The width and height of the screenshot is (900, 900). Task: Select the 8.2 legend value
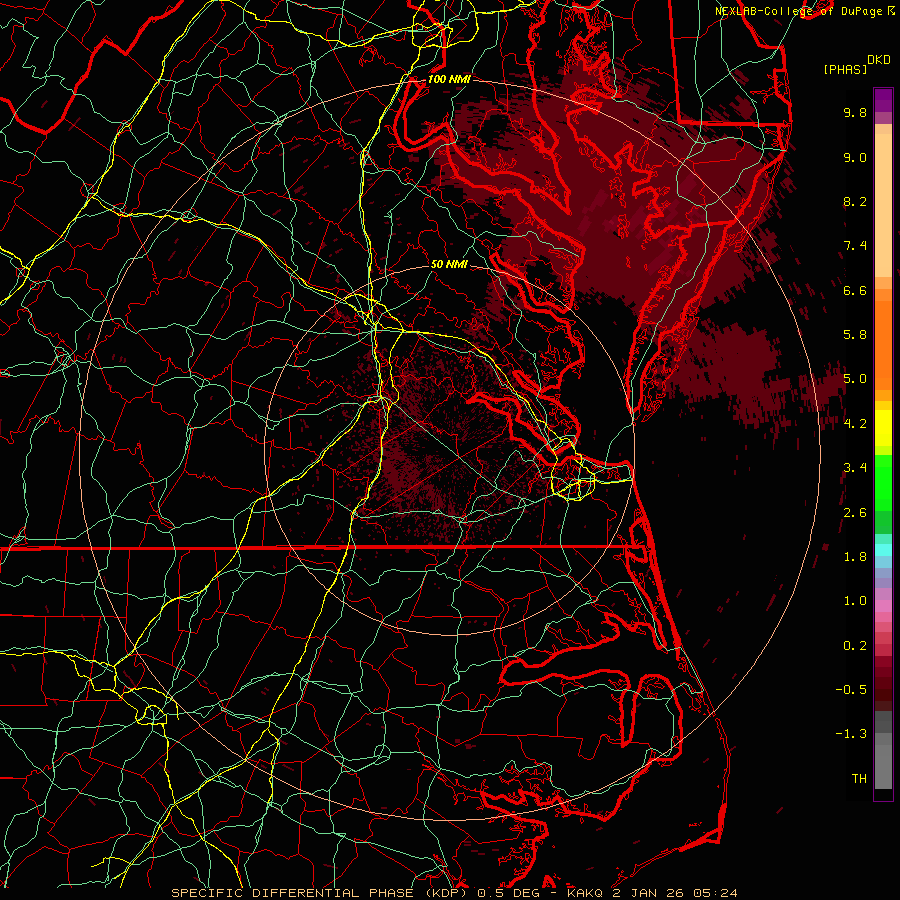click(x=855, y=201)
